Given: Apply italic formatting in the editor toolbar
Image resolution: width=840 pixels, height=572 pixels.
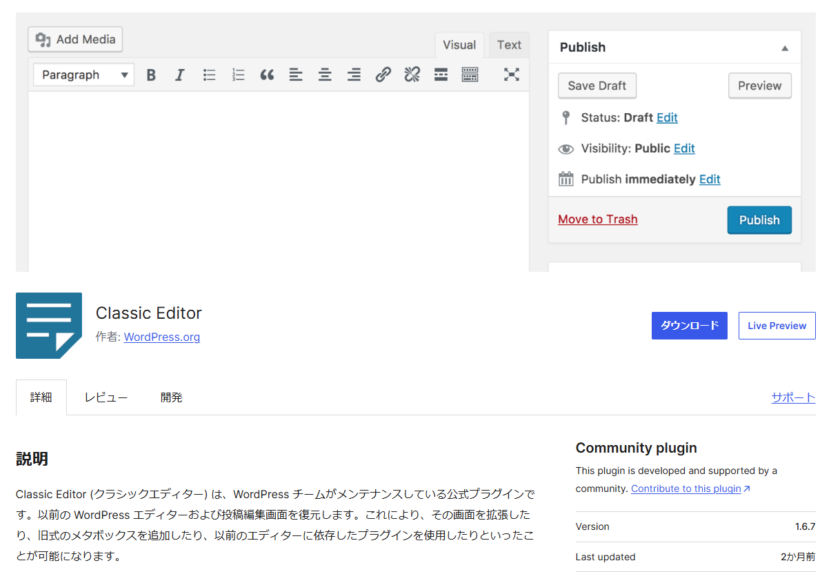Looking at the screenshot, I should pos(180,75).
